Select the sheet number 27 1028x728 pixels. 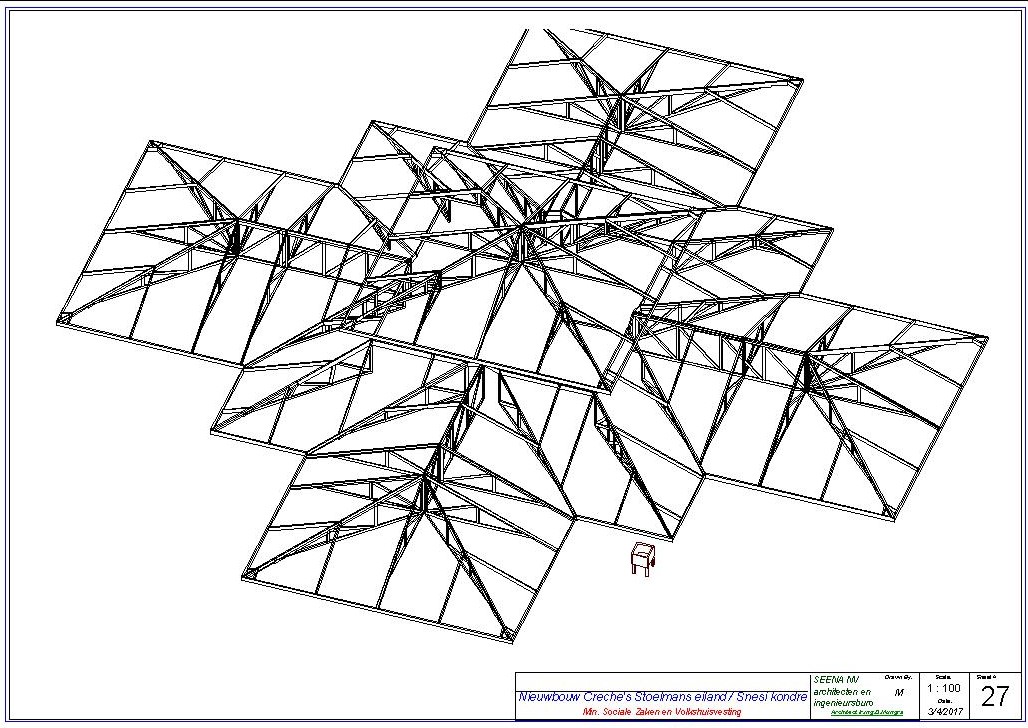coord(996,697)
